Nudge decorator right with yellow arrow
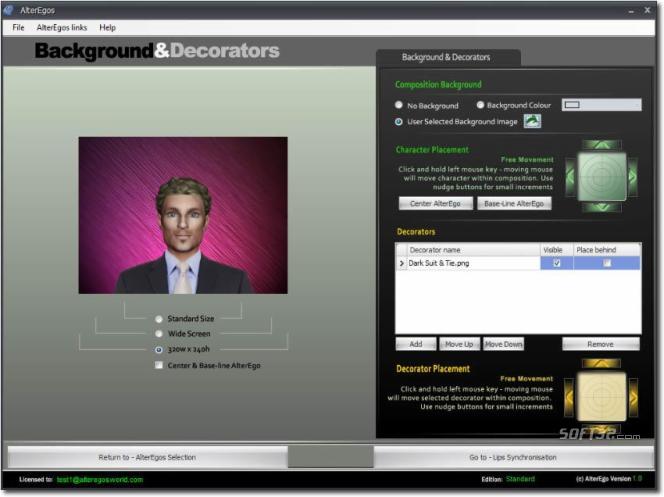 [x=634, y=397]
